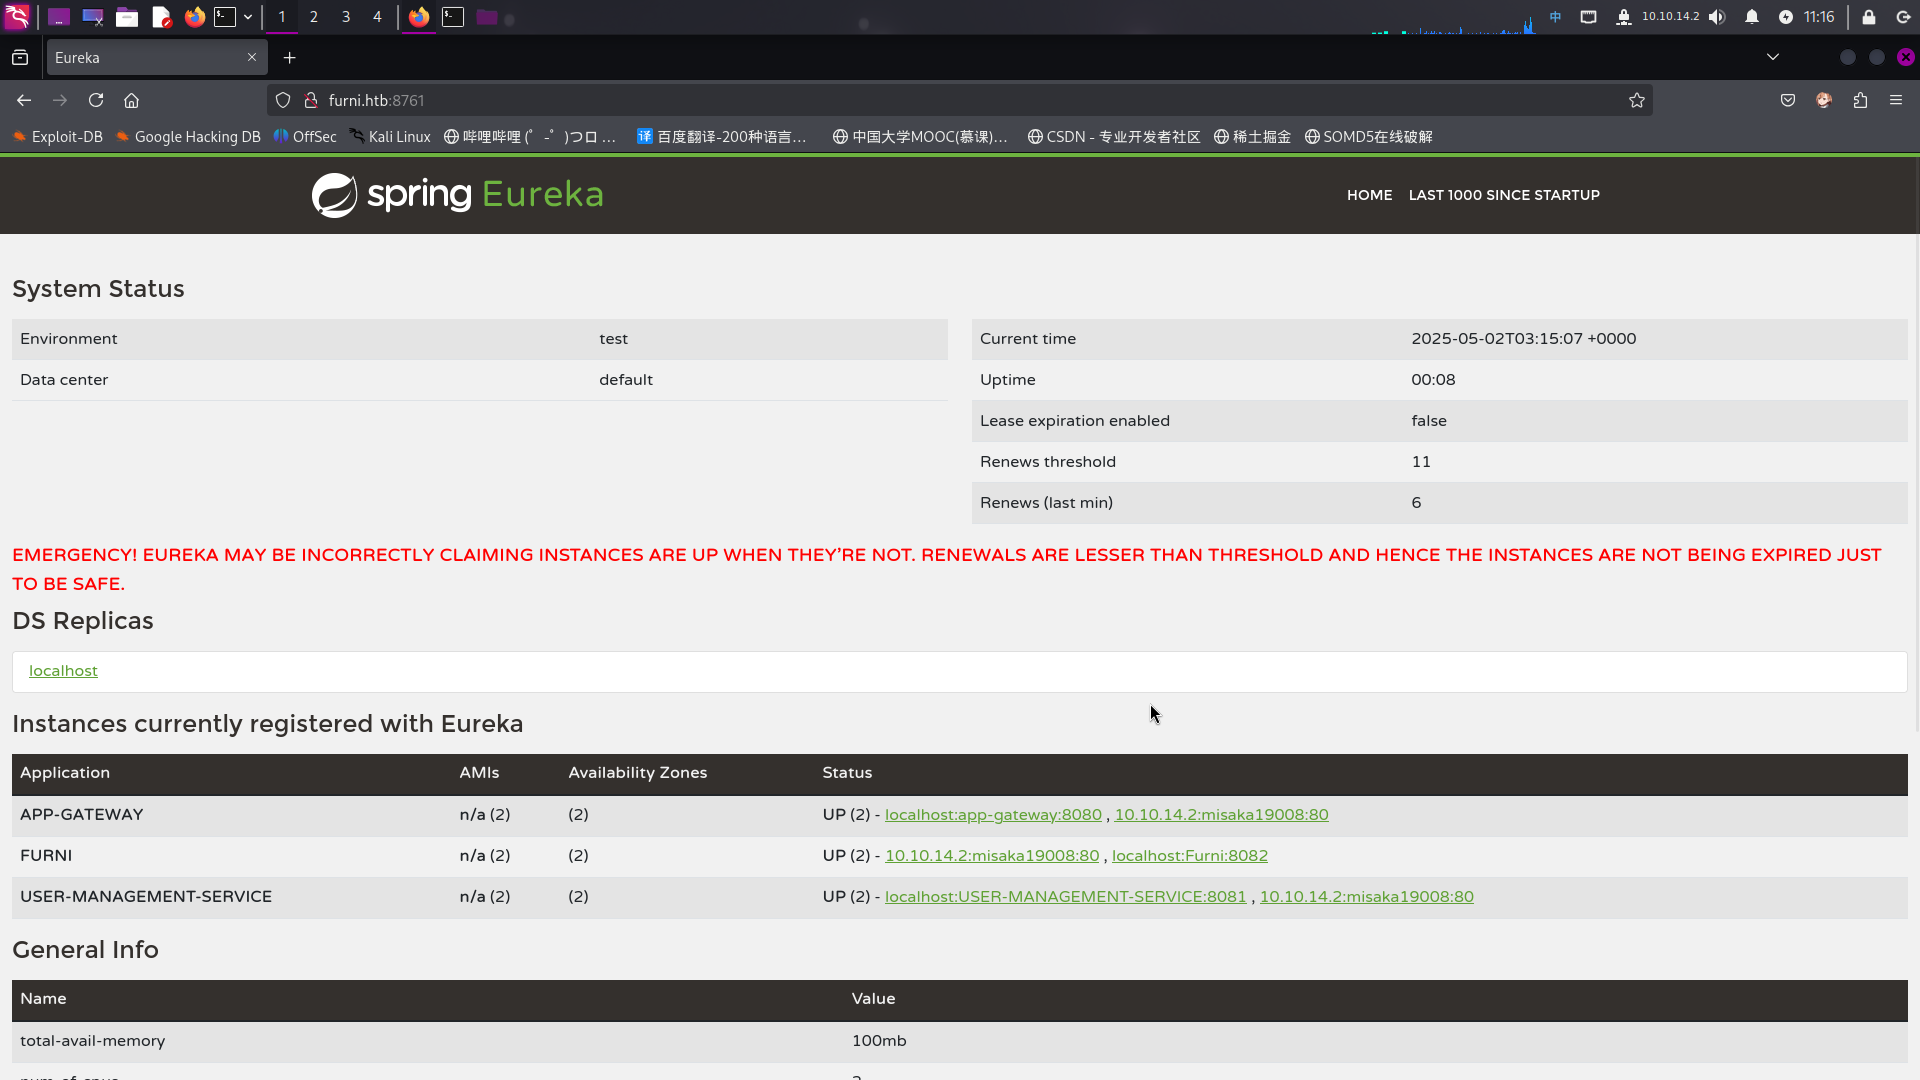Click the power manager tray icon

(1786, 17)
